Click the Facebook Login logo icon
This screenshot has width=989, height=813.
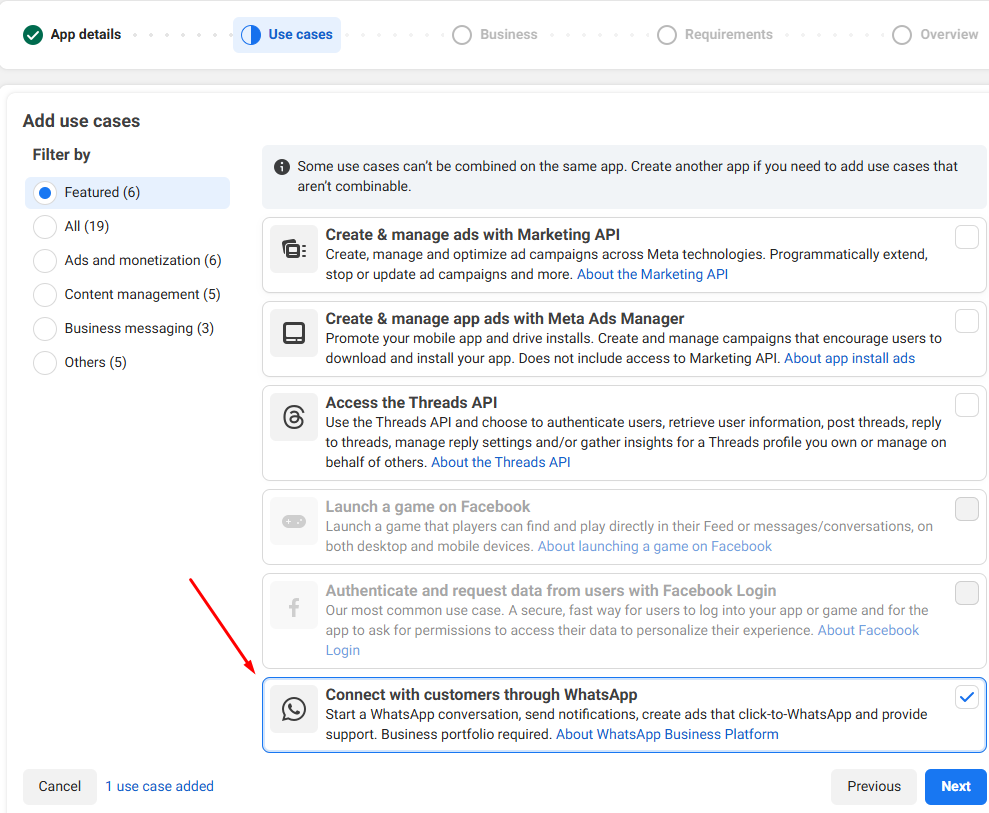(x=294, y=607)
